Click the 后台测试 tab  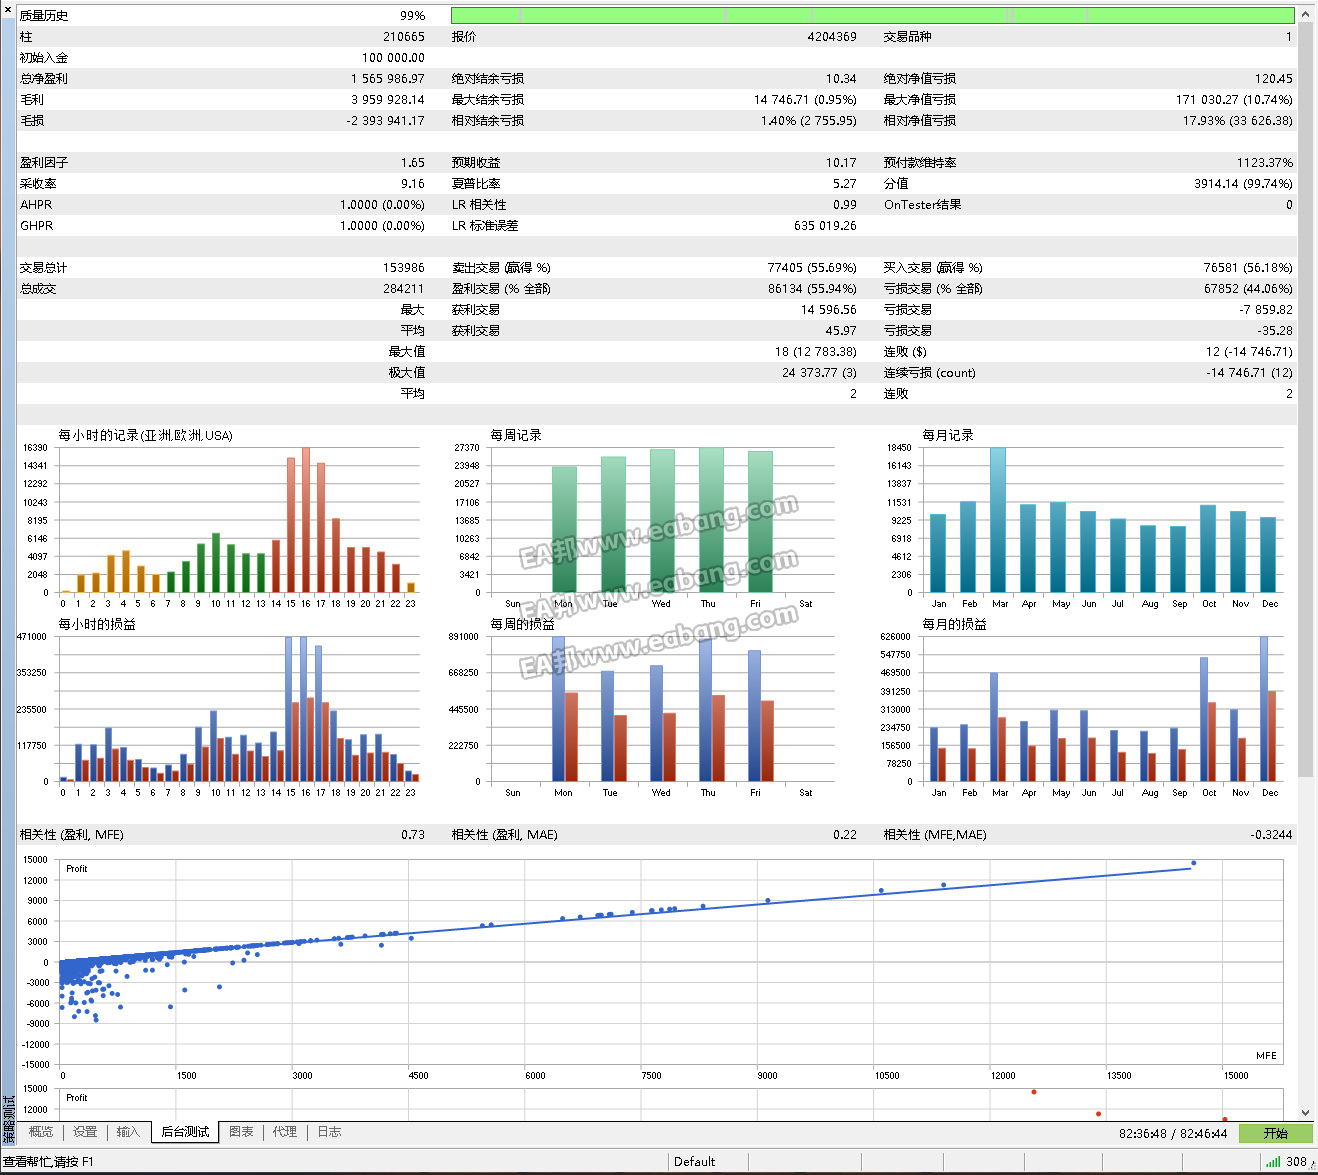(185, 1132)
